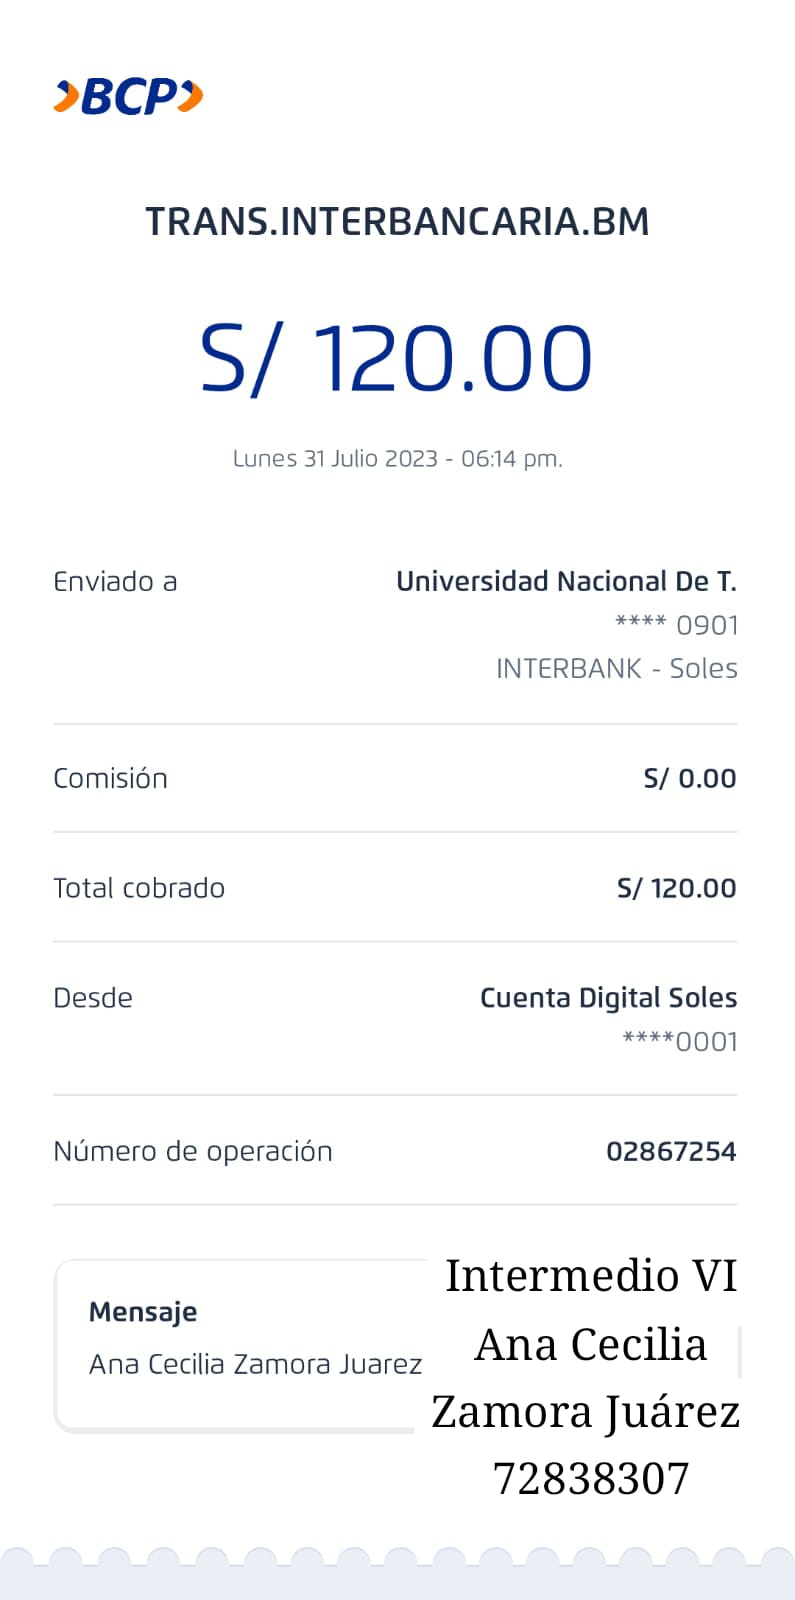Click the transfer date and time text

coord(397,459)
